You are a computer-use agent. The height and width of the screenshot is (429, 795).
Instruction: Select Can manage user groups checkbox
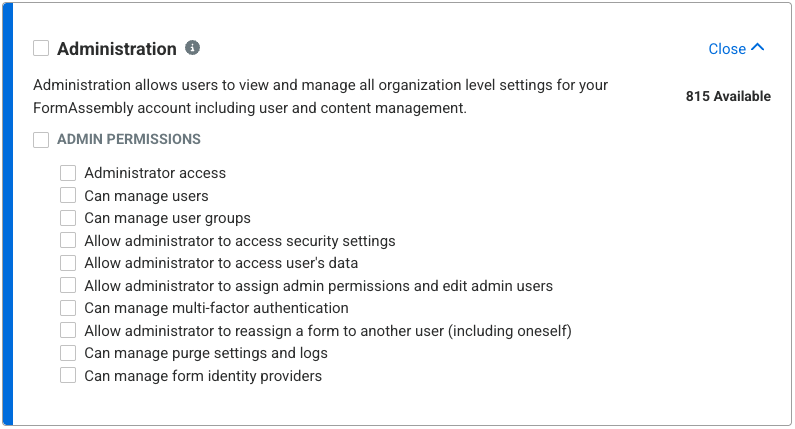pyautogui.click(x=68, y=218)
